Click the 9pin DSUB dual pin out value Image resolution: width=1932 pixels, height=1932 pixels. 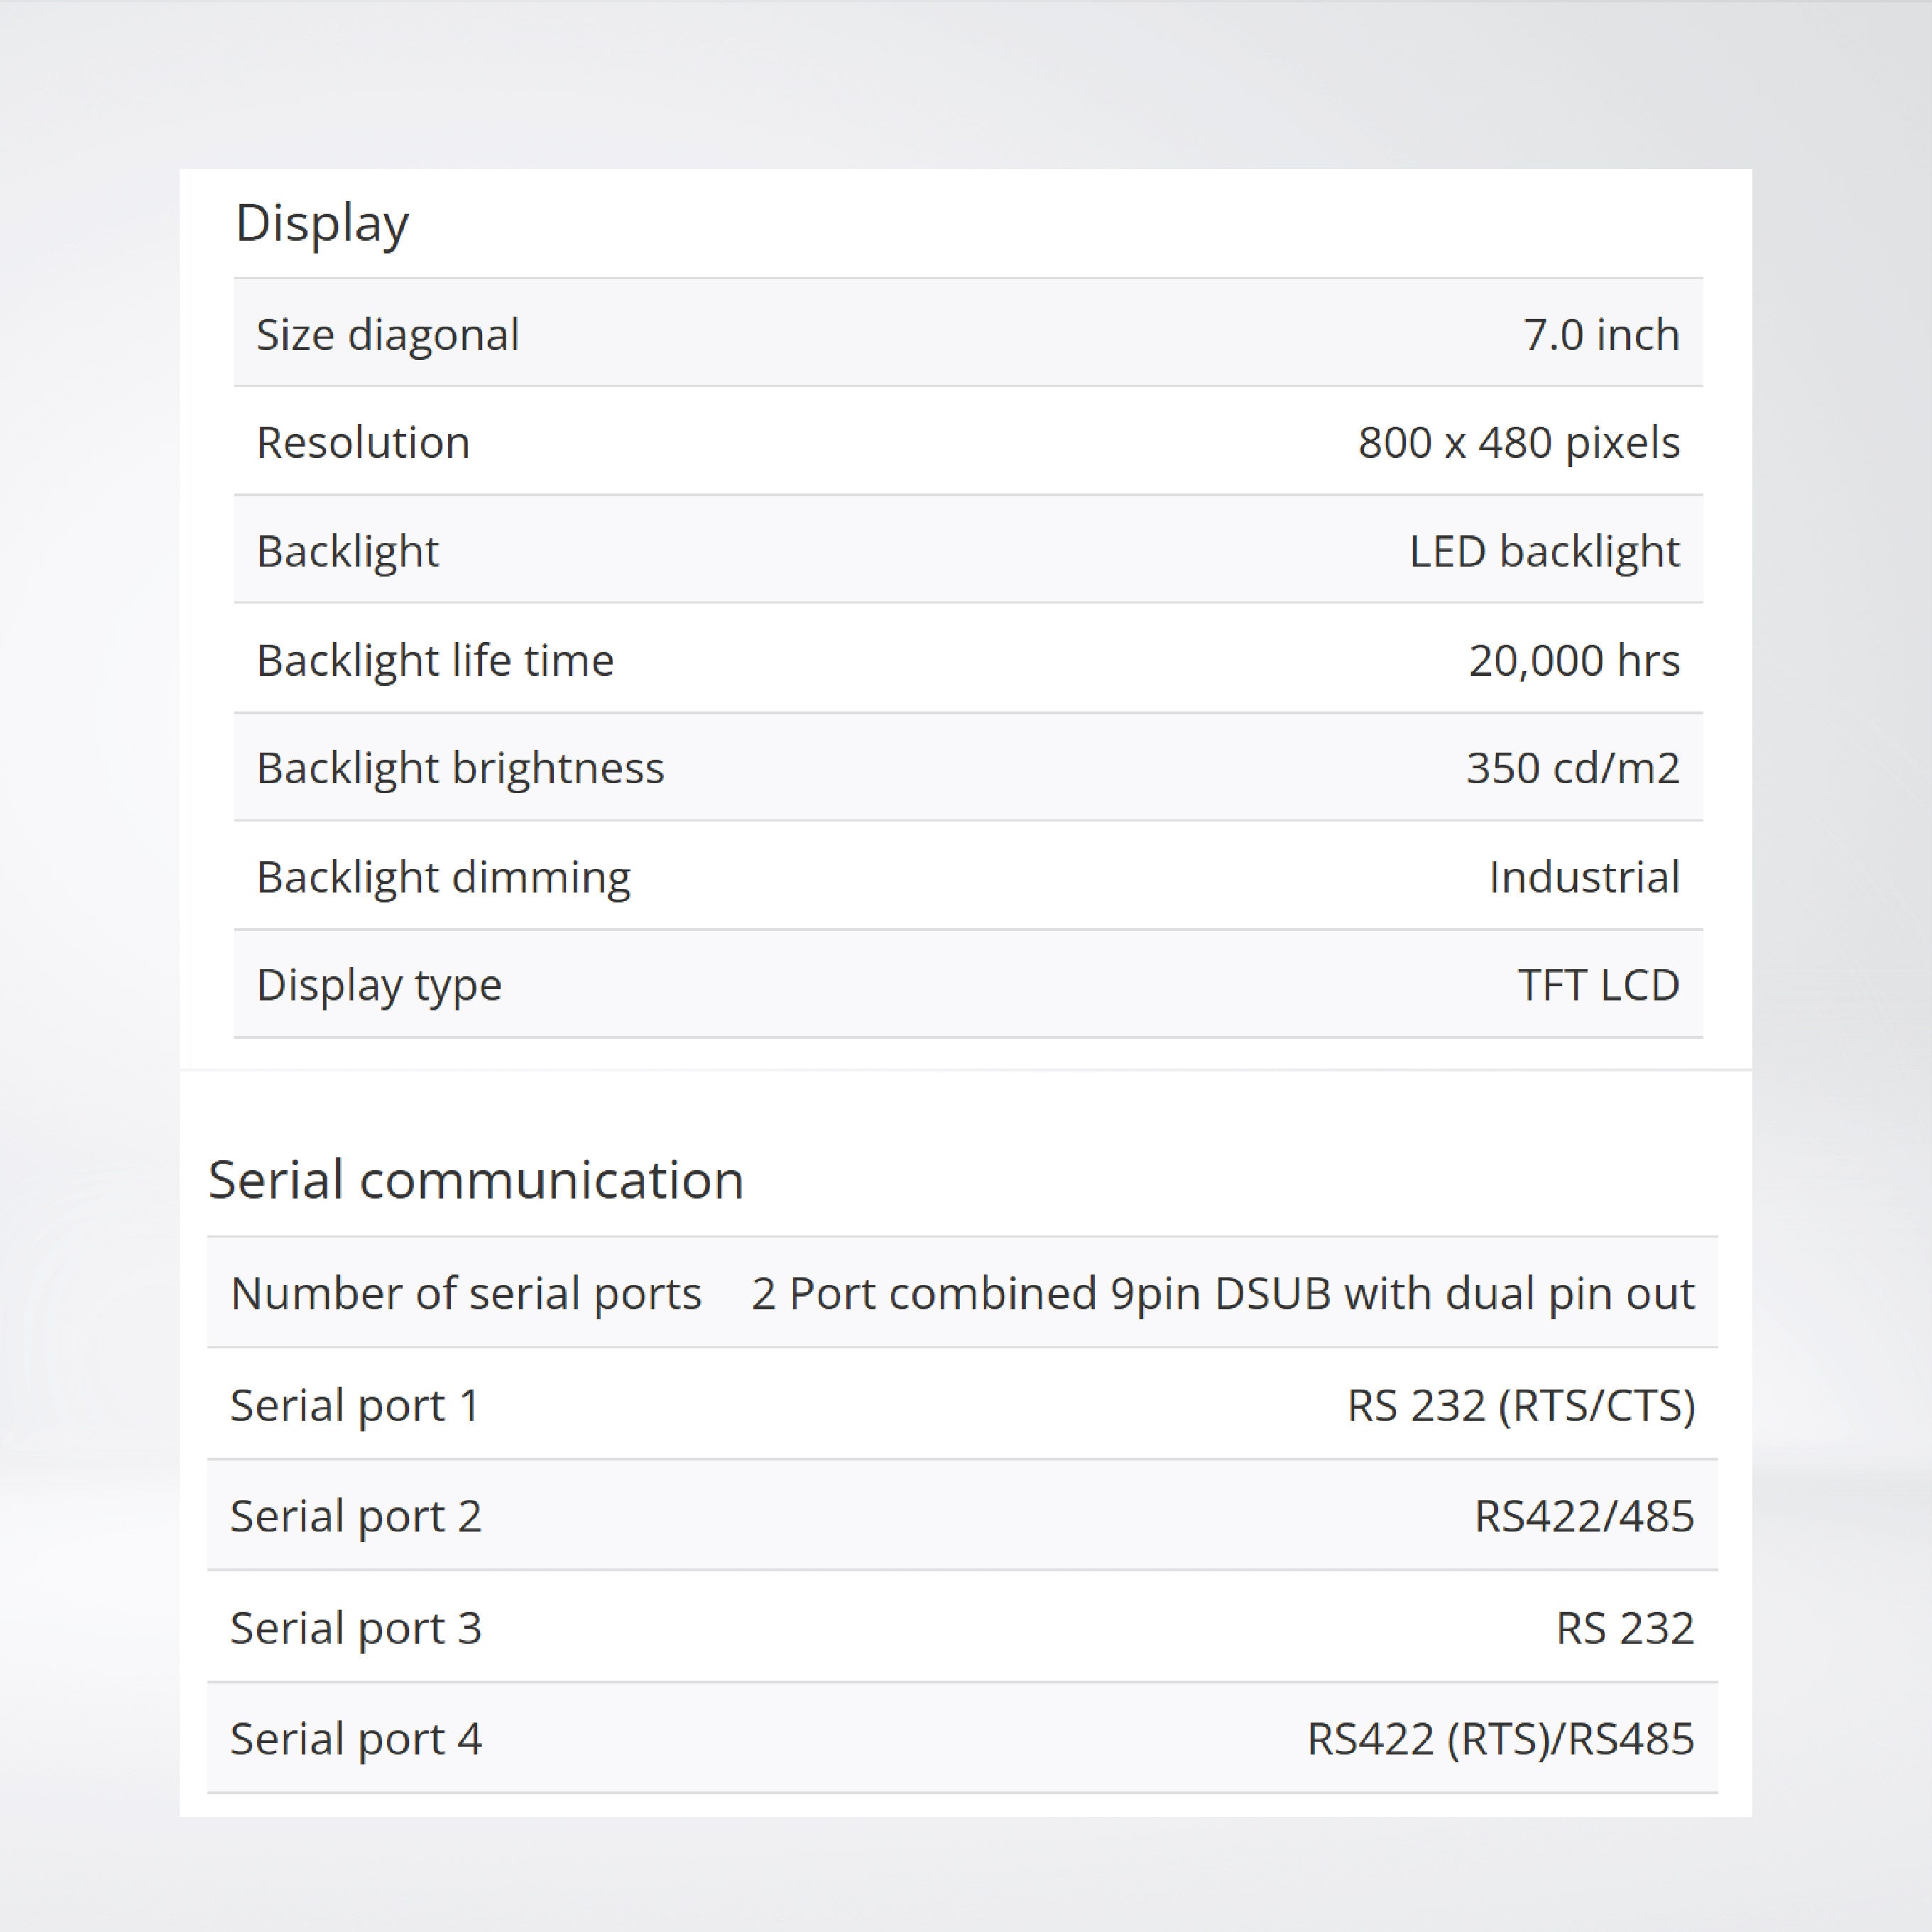point(1222,1293)
